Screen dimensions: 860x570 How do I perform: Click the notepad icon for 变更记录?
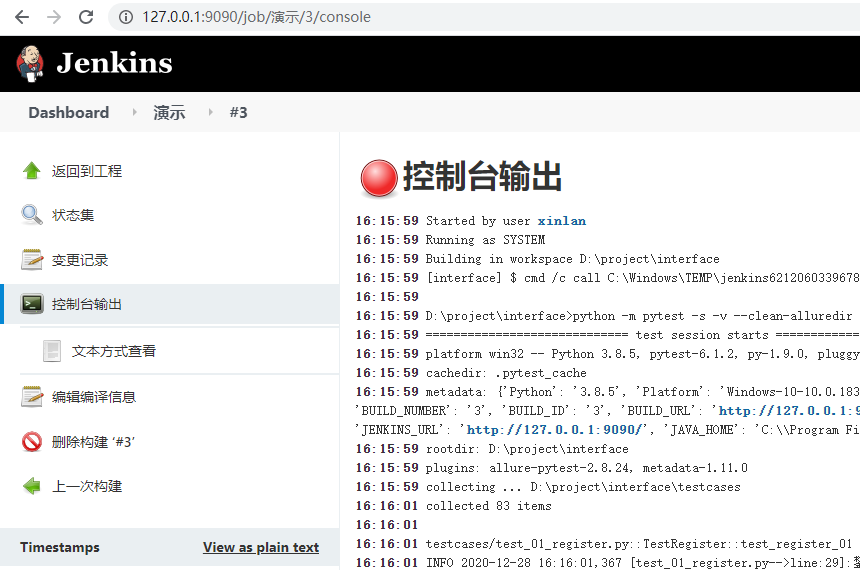pyautogui.click(x=32, y=259)
